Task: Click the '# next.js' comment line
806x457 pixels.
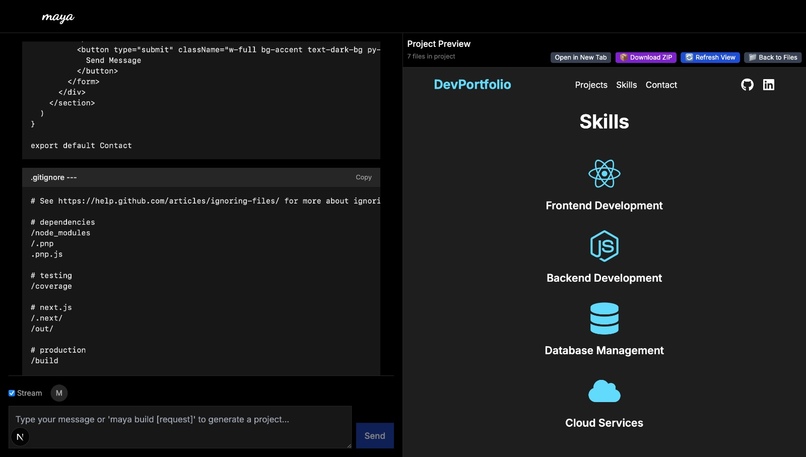Action: click(x=51, y=307)
